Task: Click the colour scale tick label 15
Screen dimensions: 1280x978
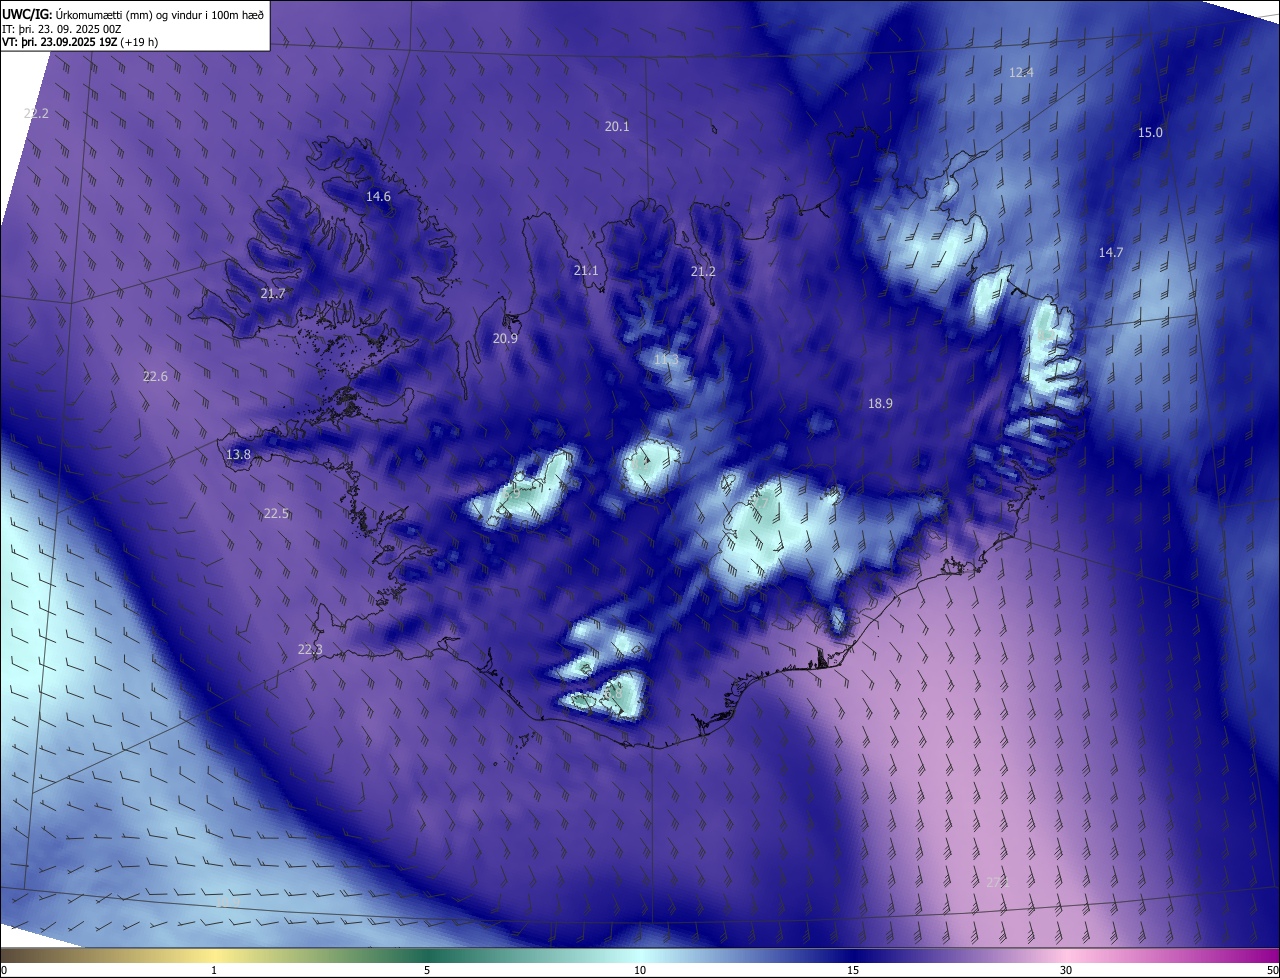Action: (853, 970)
